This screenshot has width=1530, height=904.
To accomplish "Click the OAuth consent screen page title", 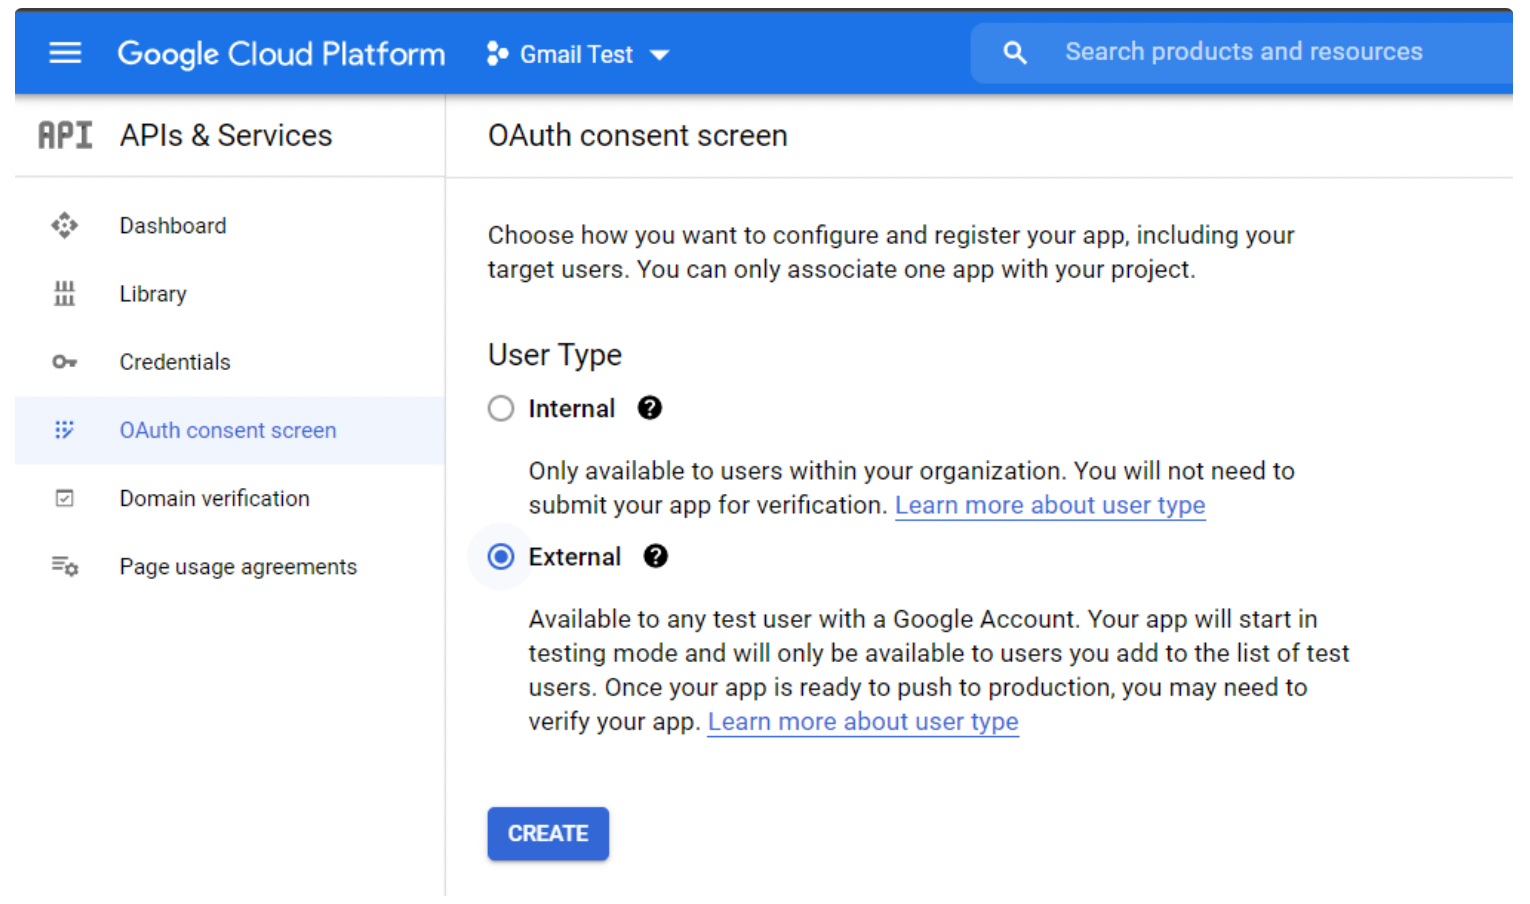I will point(638,136).
